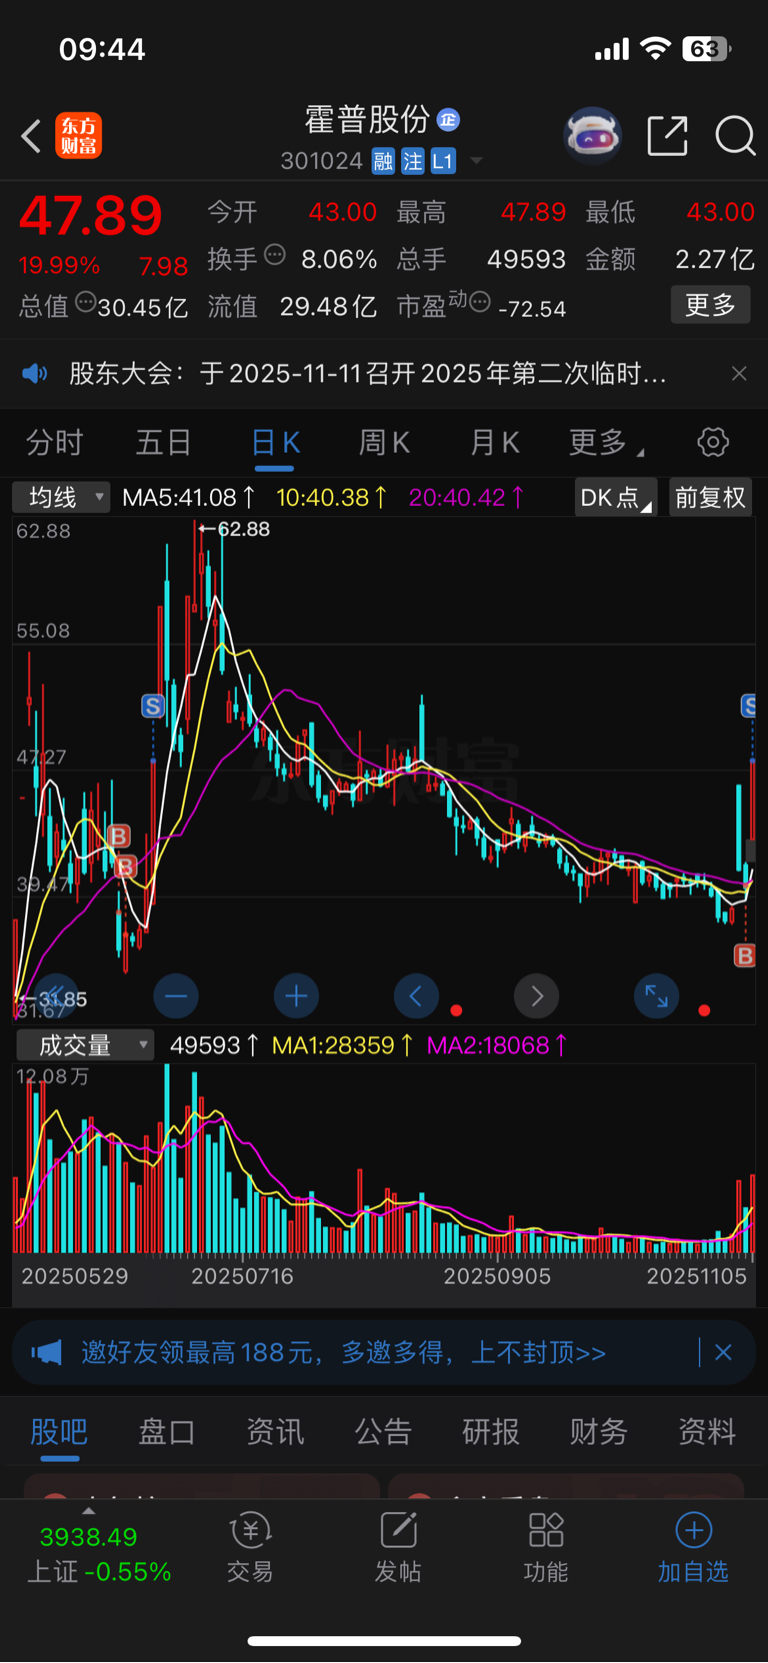Open the 股吧 tab
This screenshot has width=768, height=1663.
click(59, 1432)
